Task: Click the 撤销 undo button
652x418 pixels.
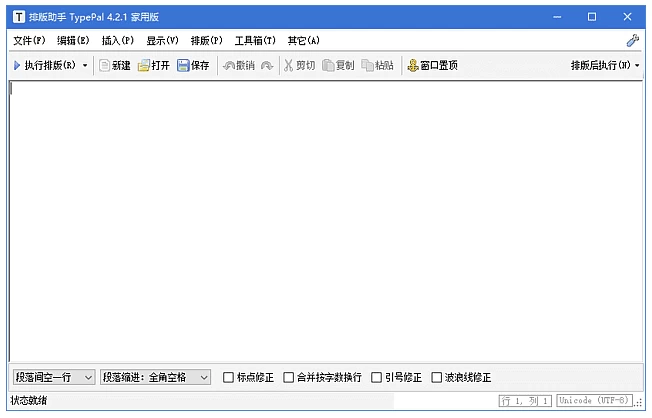Action: pyautogui.click(x=238, y=66)
